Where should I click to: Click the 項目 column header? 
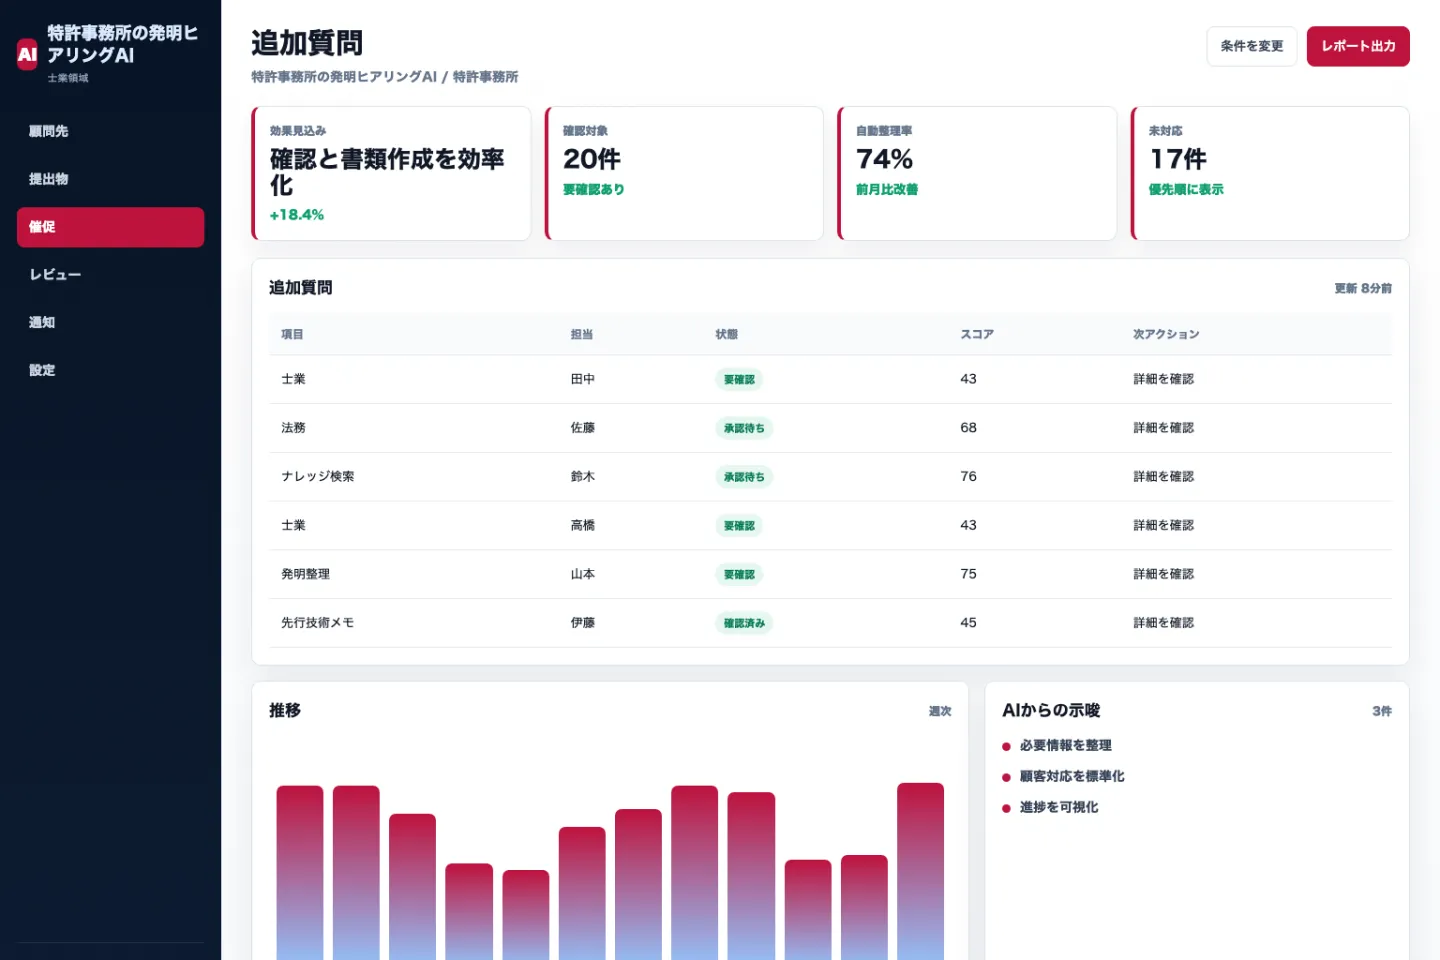tap(292, 334)
